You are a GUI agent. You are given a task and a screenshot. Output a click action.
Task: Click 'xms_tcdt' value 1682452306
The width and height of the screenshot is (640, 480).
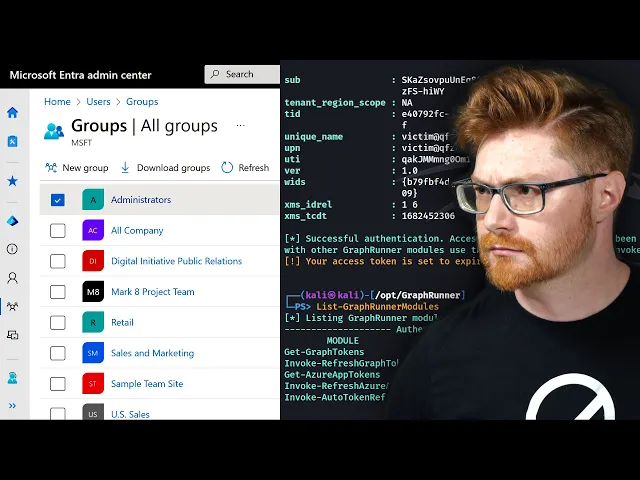pyautogui.click(x=428, y=216)
